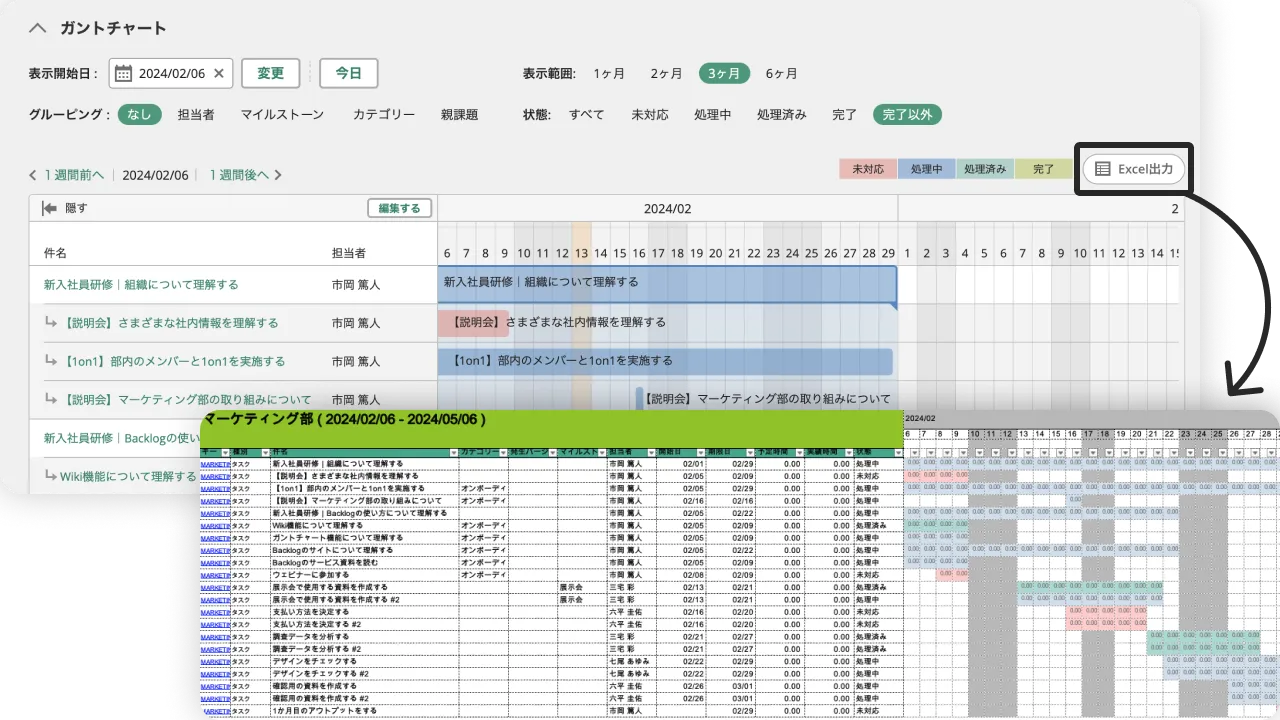Click the 処理中 orange legend swatch
The height and width of the screenshot is (720, 1280).
click(926, 169)
